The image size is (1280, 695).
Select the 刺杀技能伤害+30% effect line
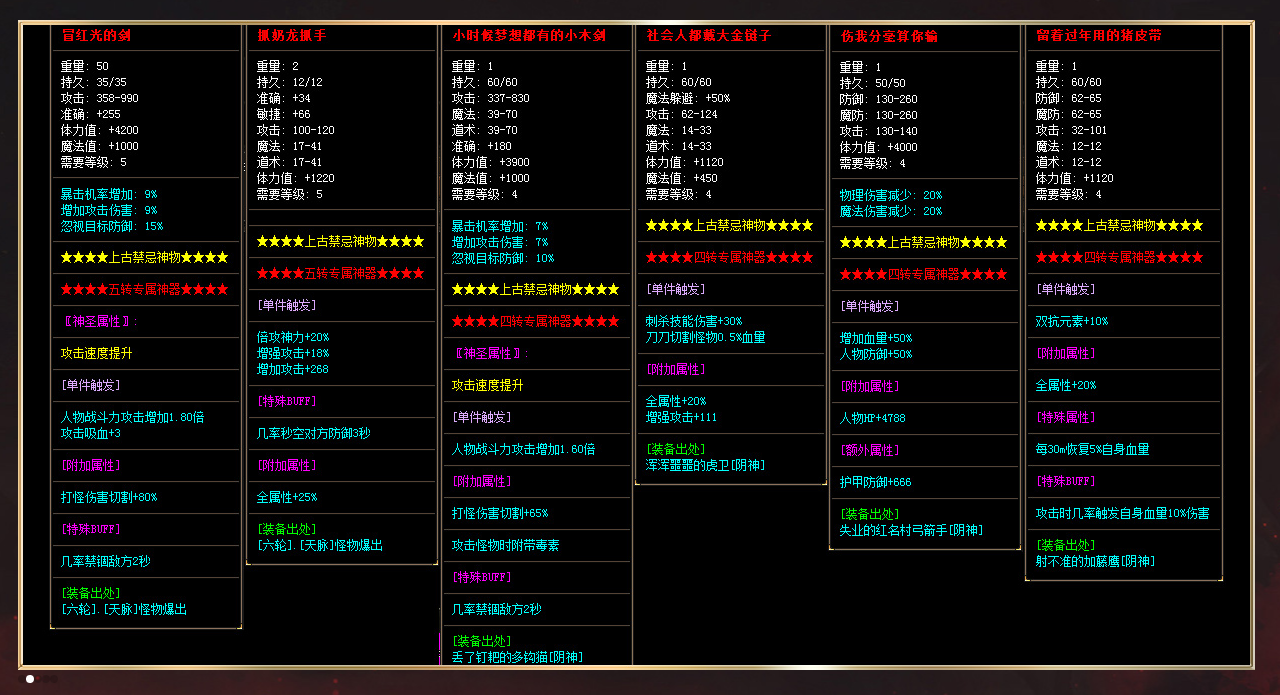coord(694,322)
